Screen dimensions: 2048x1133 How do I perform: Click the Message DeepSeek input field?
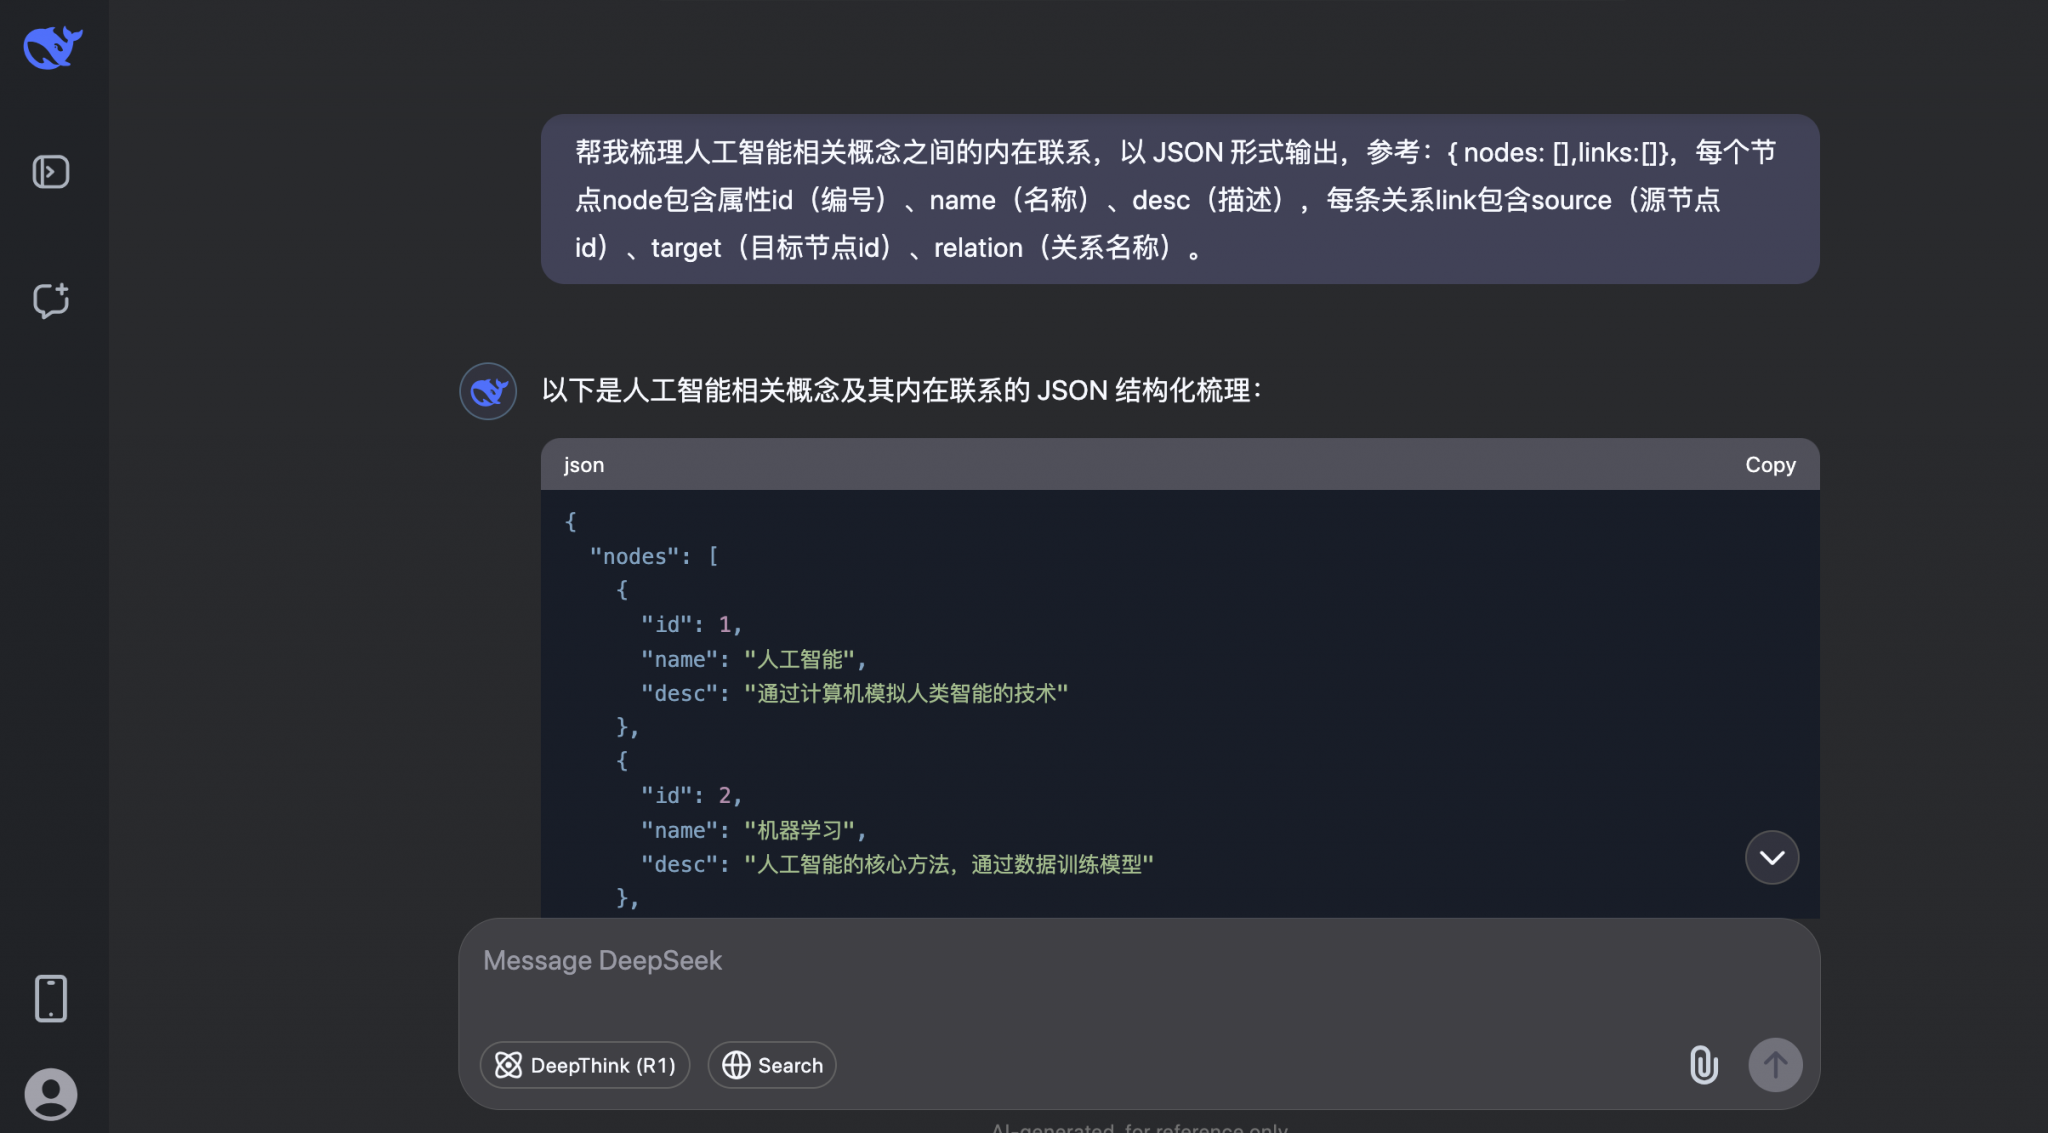900,960
